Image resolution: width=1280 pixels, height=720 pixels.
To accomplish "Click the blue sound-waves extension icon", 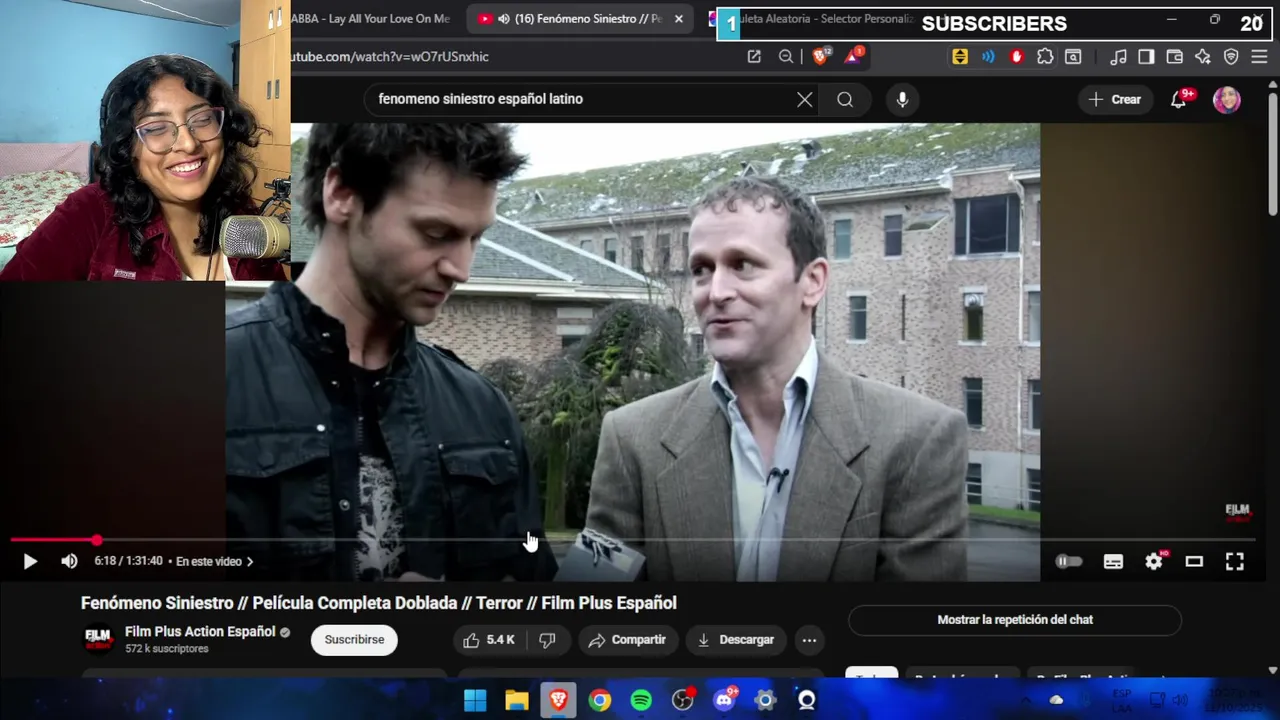I will [x=988, y=57].
